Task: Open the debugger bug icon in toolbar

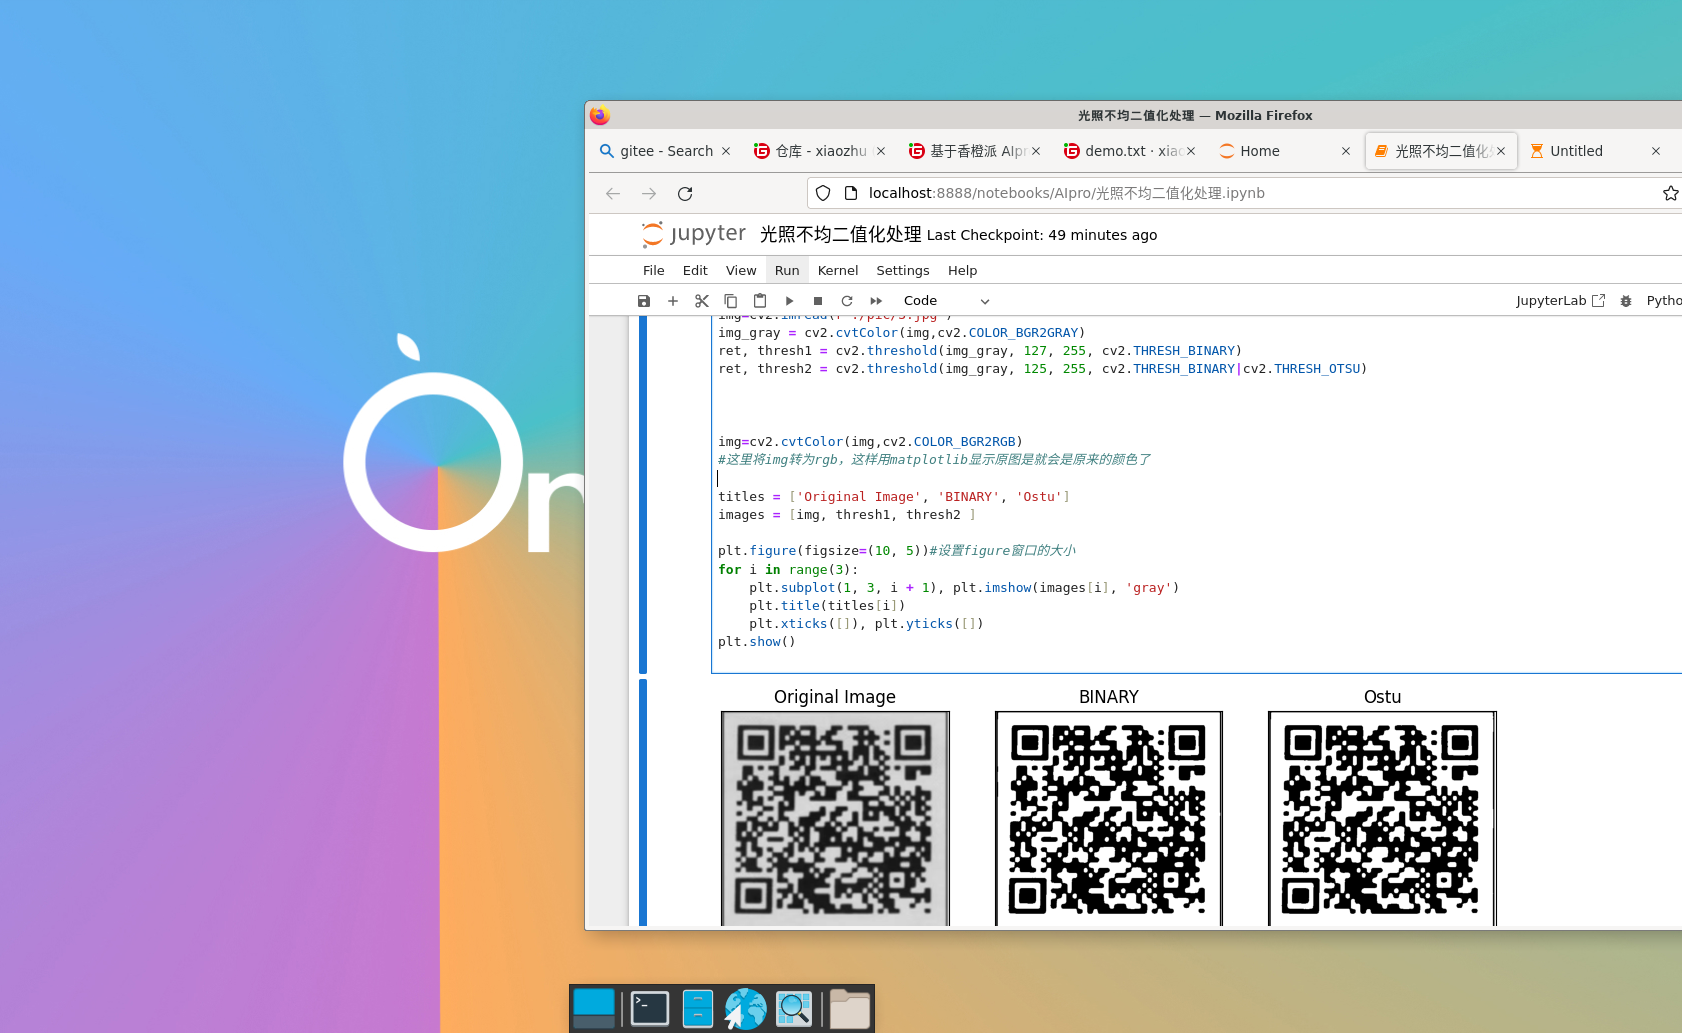Action: click(x=1626, y=301)
